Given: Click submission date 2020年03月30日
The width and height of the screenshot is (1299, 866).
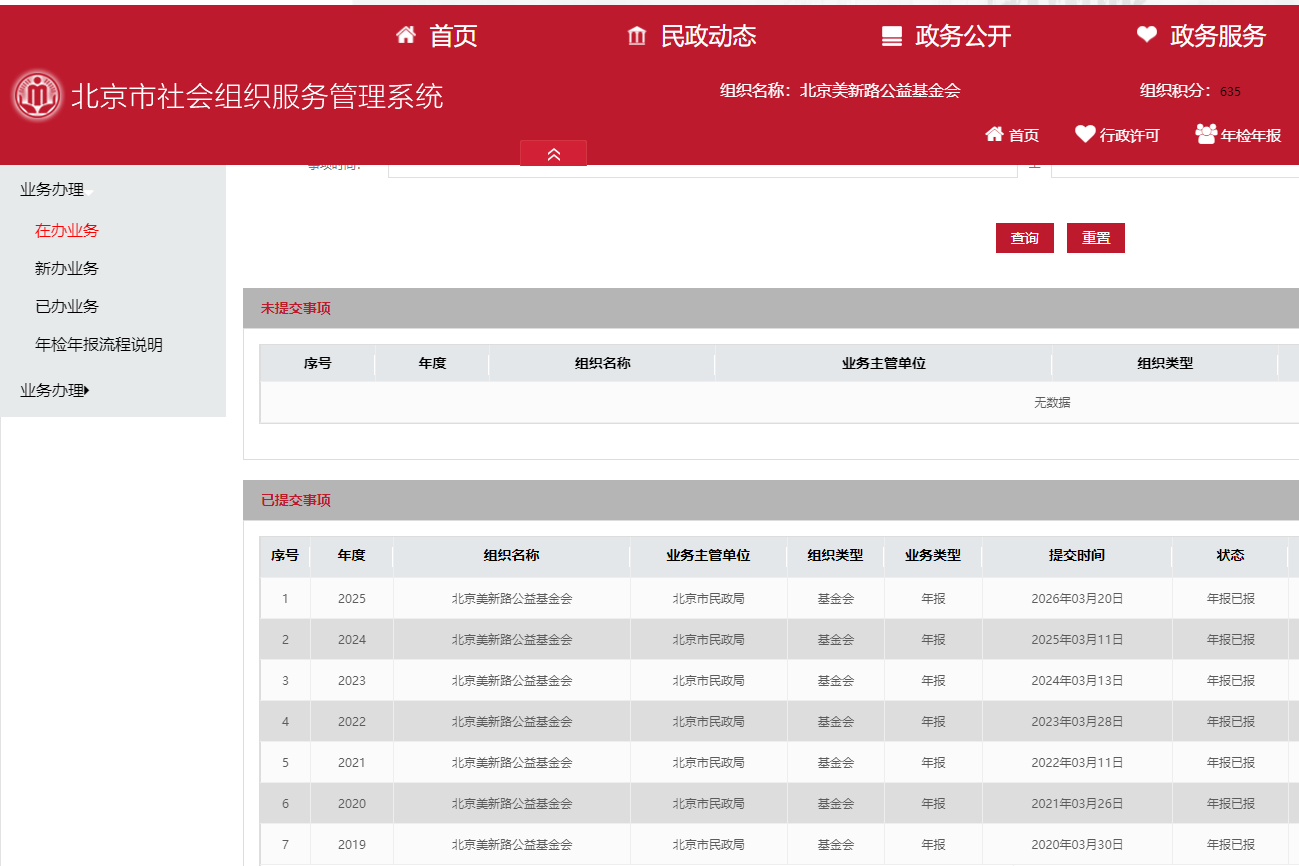Looking at the screenshot, I should (x=1077, y=844).
